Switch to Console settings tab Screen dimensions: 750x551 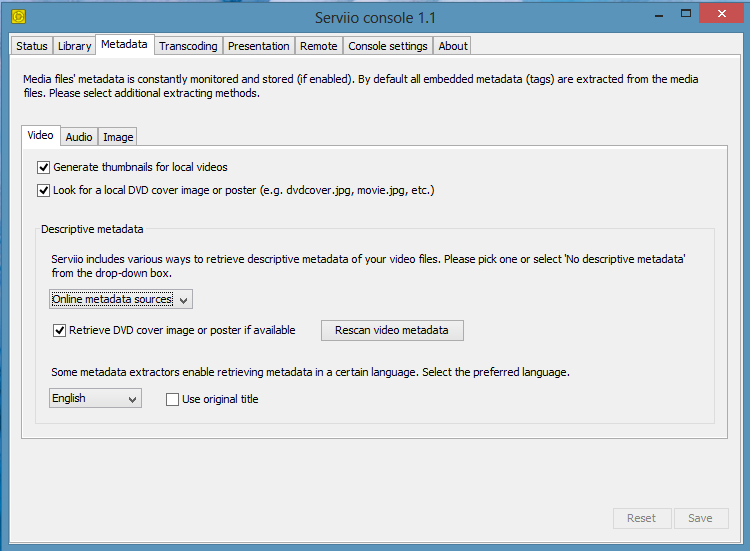point(388,46)
